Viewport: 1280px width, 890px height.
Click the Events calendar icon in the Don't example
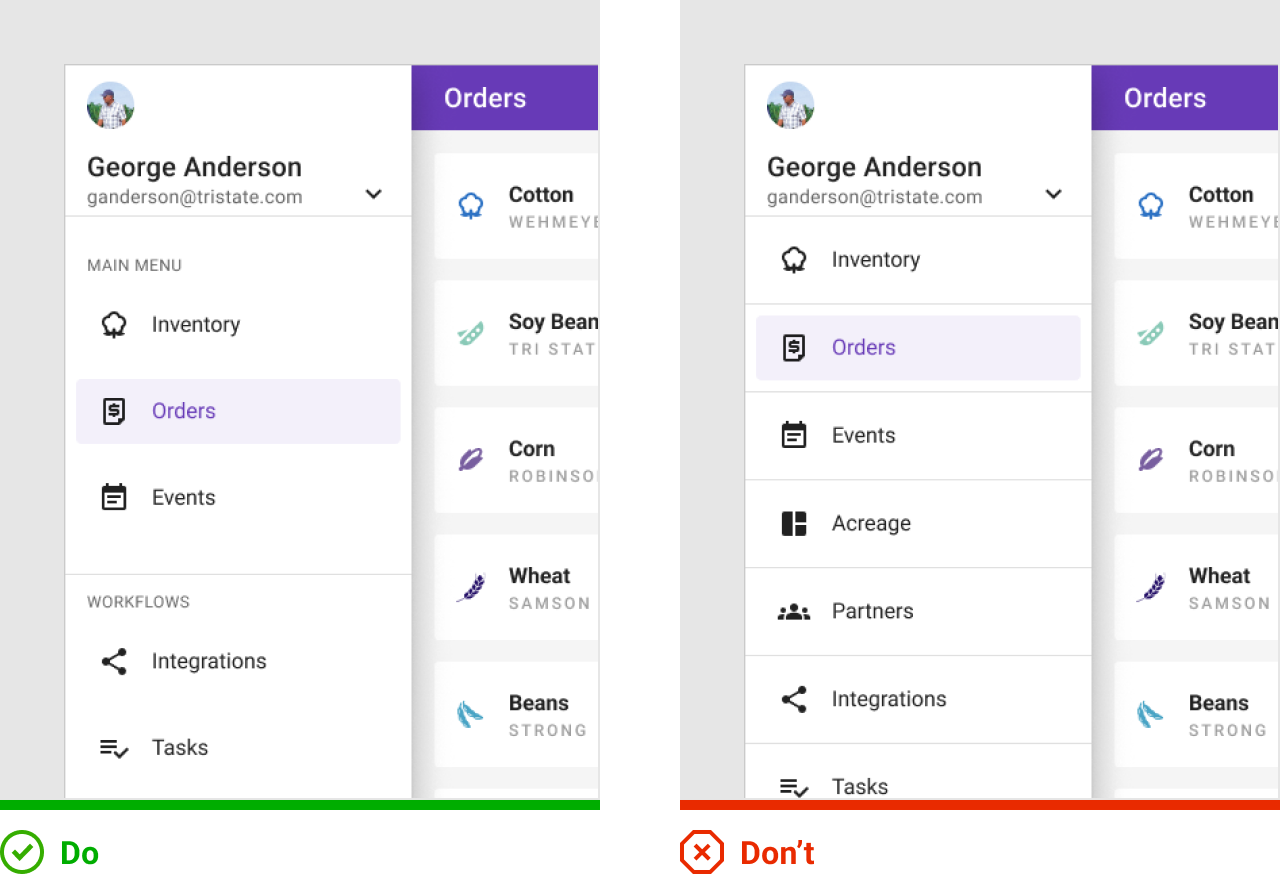tap(794, 436)
